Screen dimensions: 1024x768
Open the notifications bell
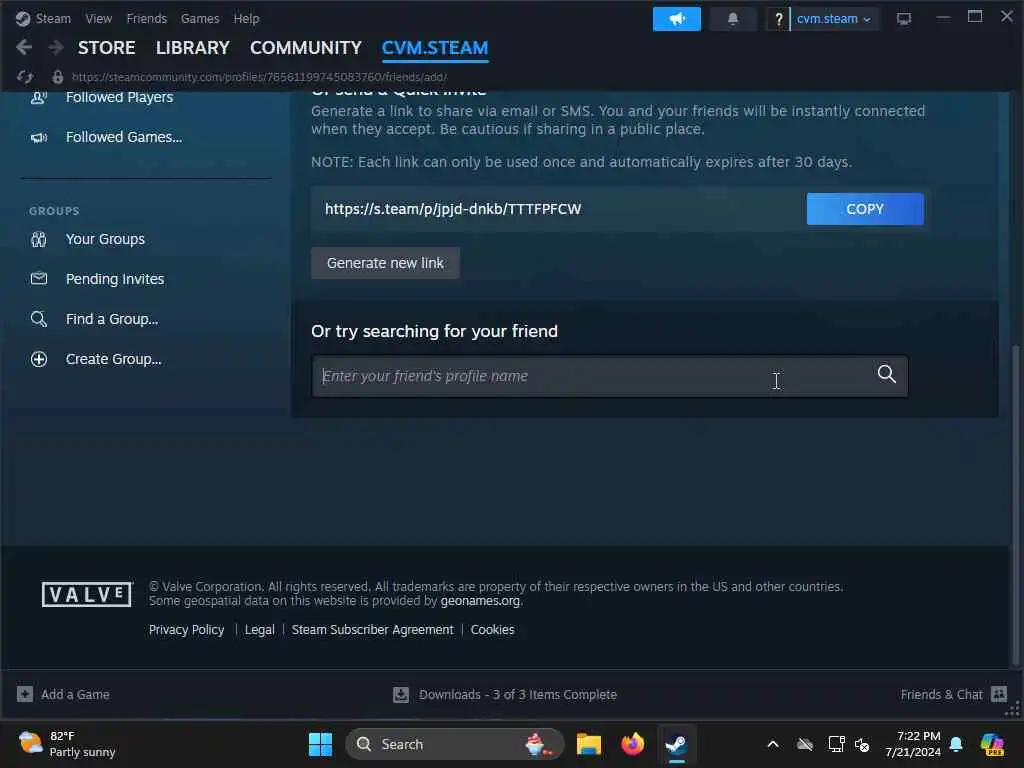(733, 19)
